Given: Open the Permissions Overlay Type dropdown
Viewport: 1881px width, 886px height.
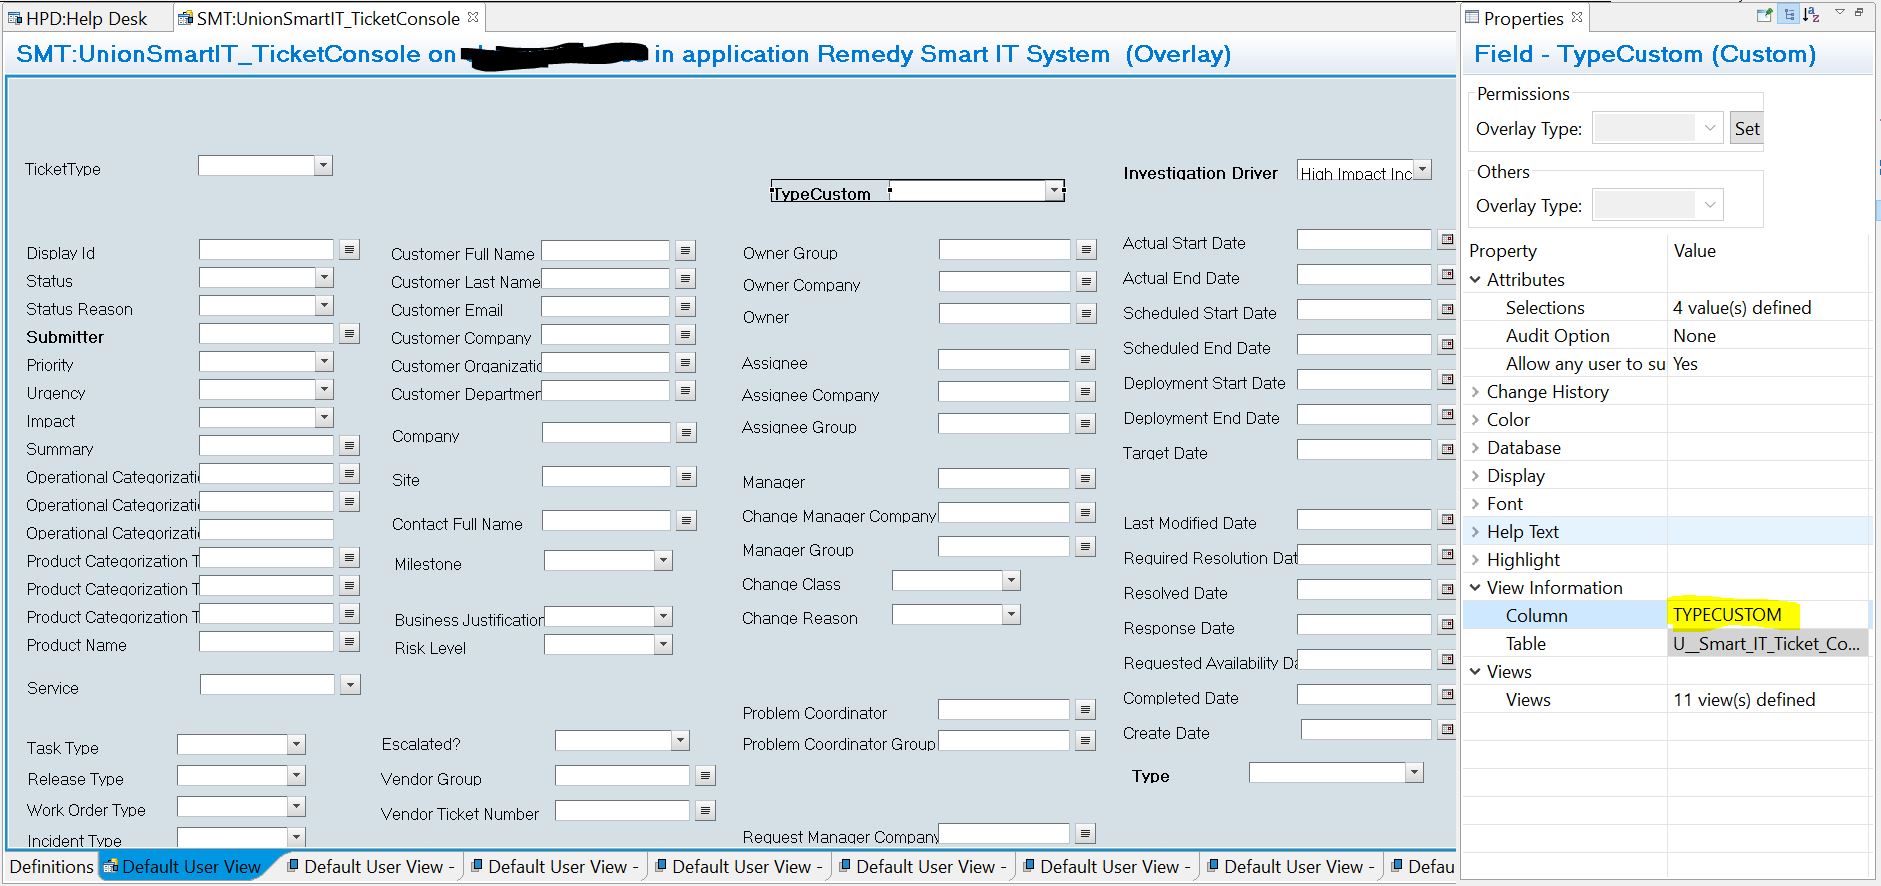Looking at the screenshot, I should point(1709,128).
